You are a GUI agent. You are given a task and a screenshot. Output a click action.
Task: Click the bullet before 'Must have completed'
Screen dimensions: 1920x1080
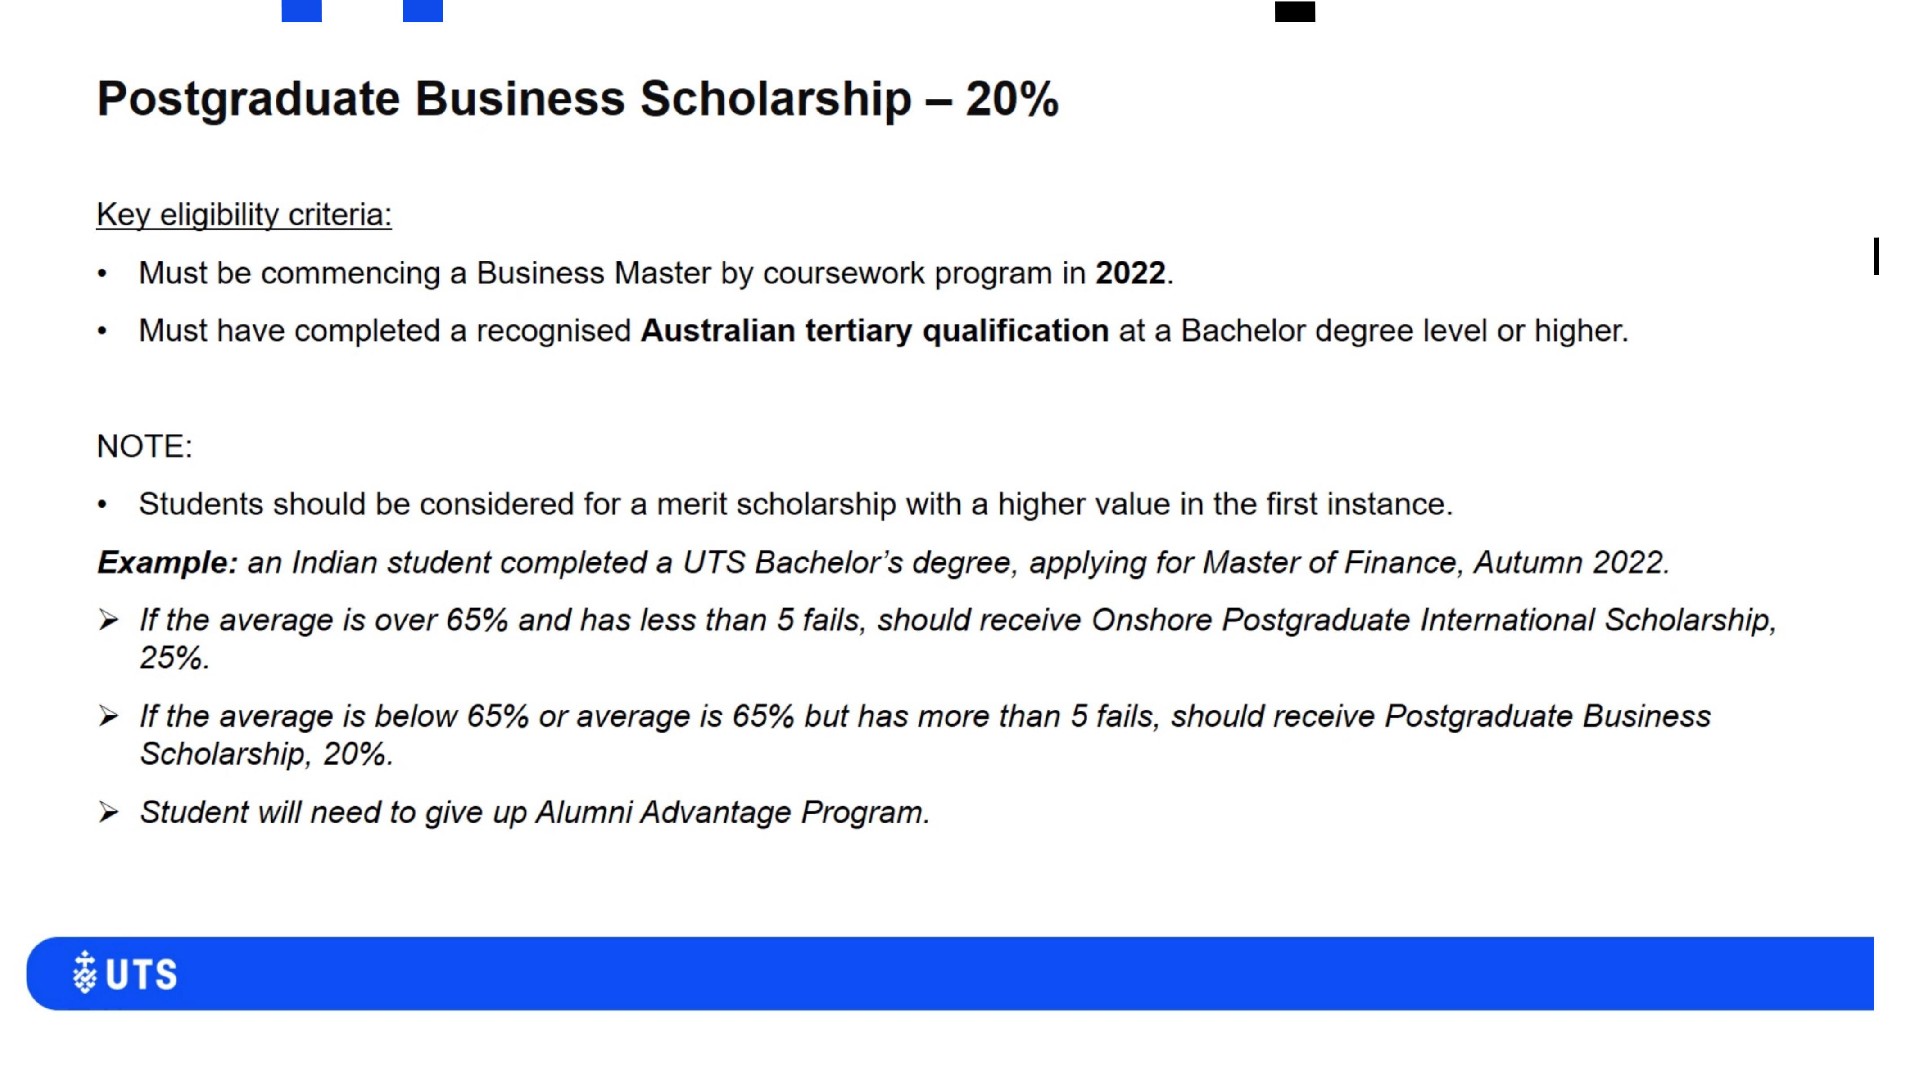(102, 332)
